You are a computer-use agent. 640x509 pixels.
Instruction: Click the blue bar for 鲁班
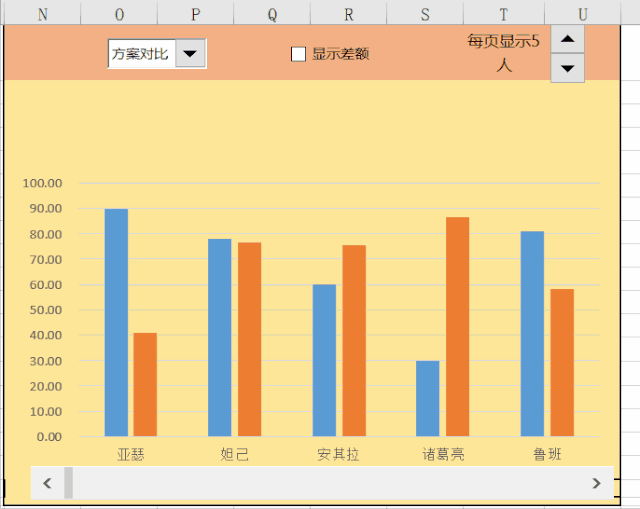point(532,334)
